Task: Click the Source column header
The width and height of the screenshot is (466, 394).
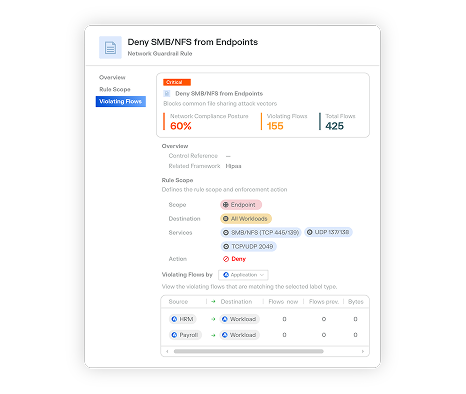Action: pyautogui.click(x=178, y=302)
